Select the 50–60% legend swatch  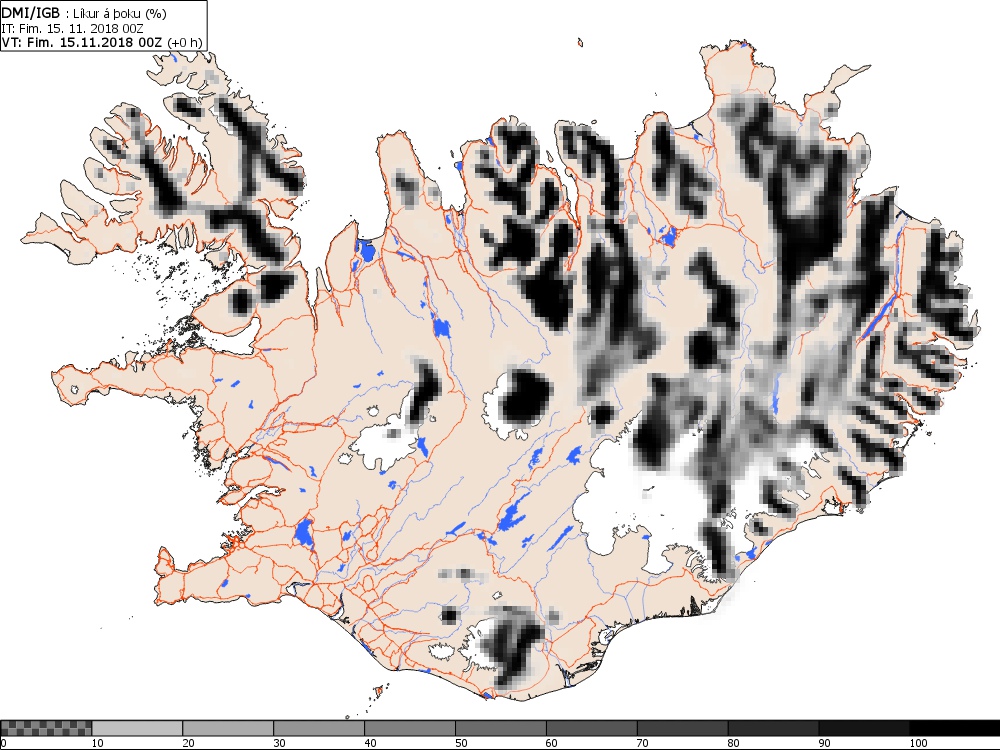[x=501, y=728]
